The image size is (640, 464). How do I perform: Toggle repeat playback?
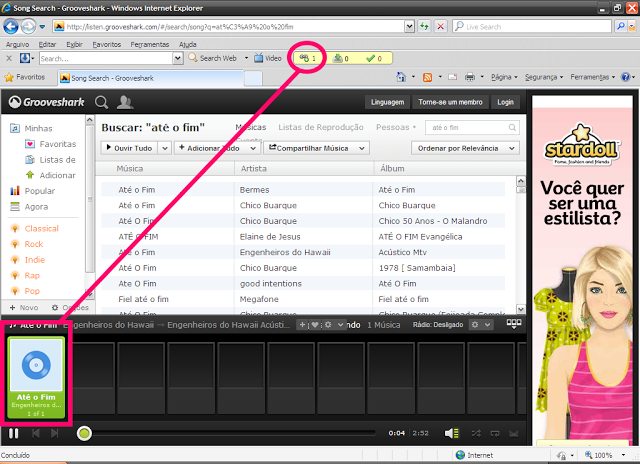coord(495,433)
